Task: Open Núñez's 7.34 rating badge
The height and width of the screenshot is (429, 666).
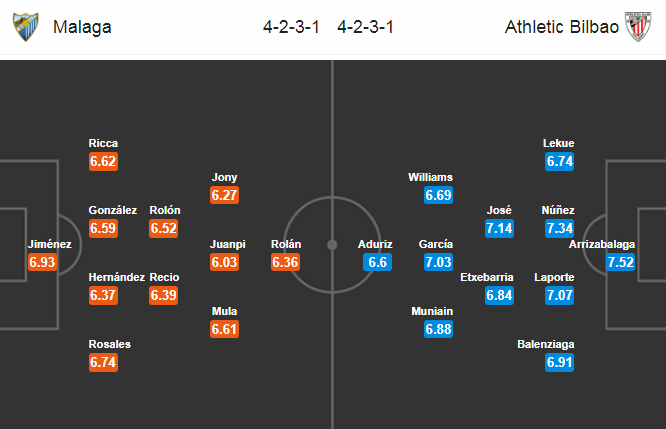Action: point(560,229)
